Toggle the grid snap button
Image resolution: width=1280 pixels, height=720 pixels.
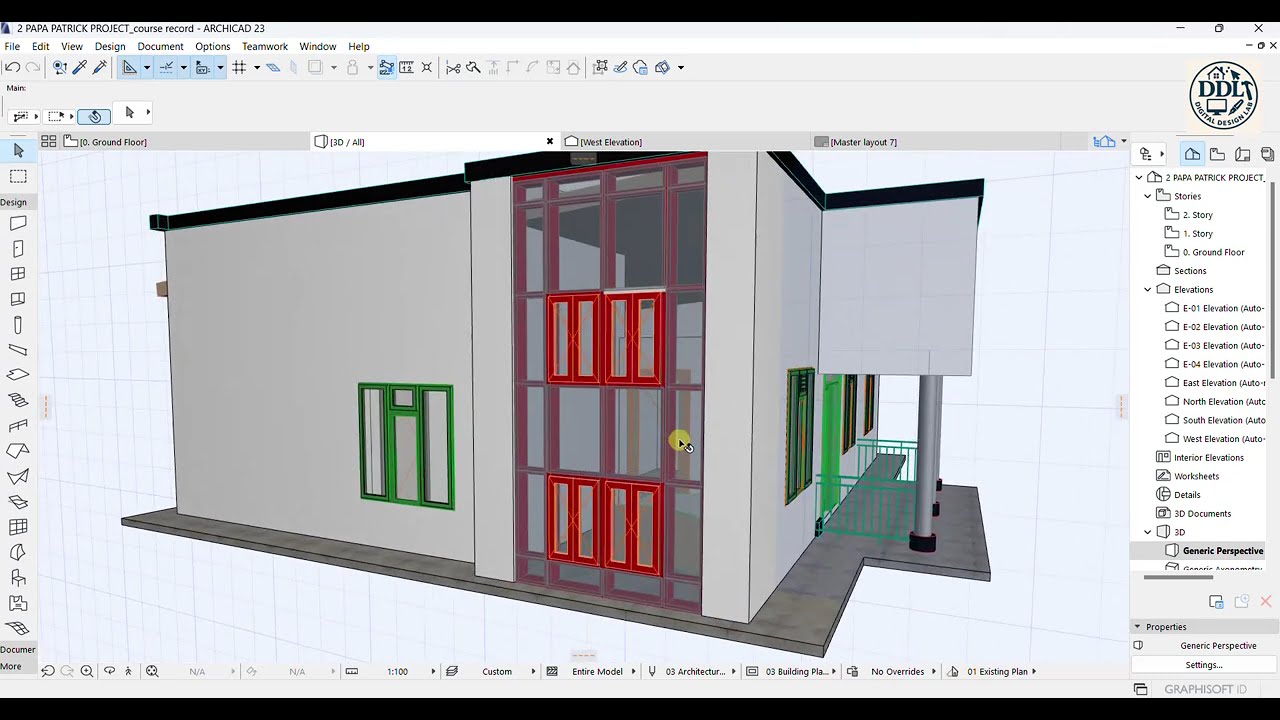point(239,67)
